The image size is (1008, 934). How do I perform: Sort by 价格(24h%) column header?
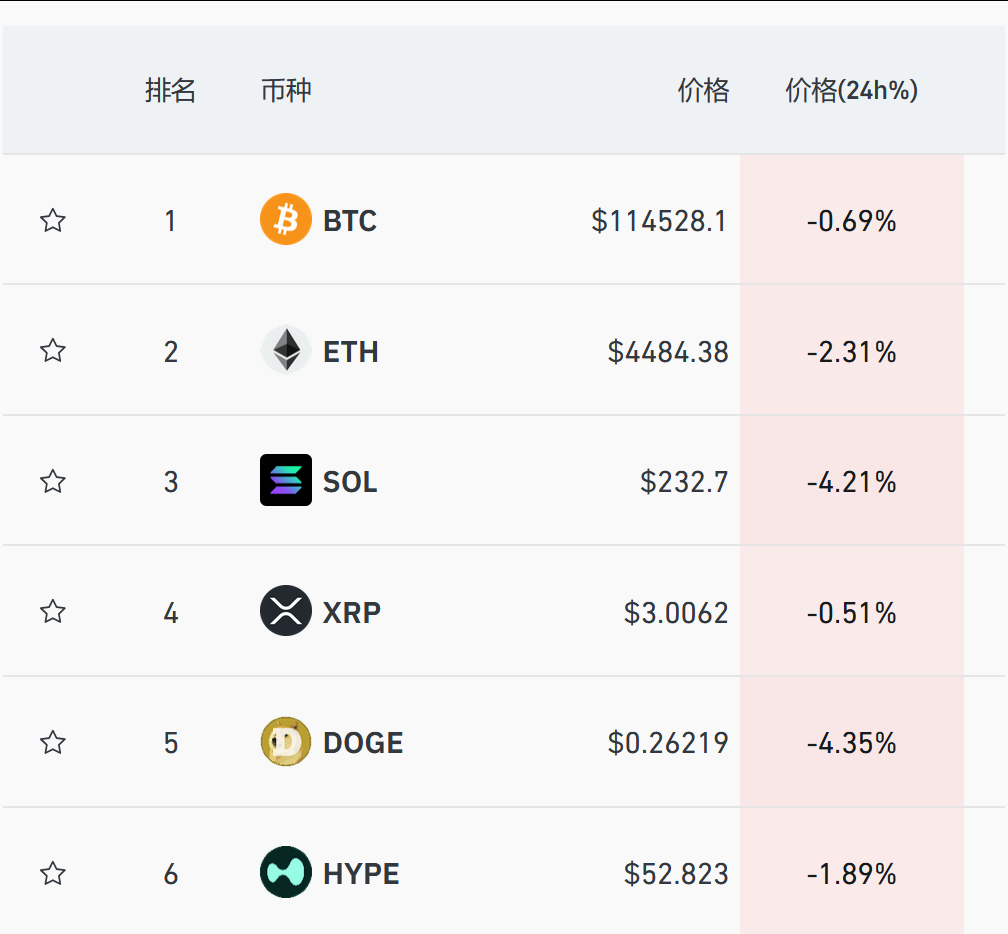[851, 90]
